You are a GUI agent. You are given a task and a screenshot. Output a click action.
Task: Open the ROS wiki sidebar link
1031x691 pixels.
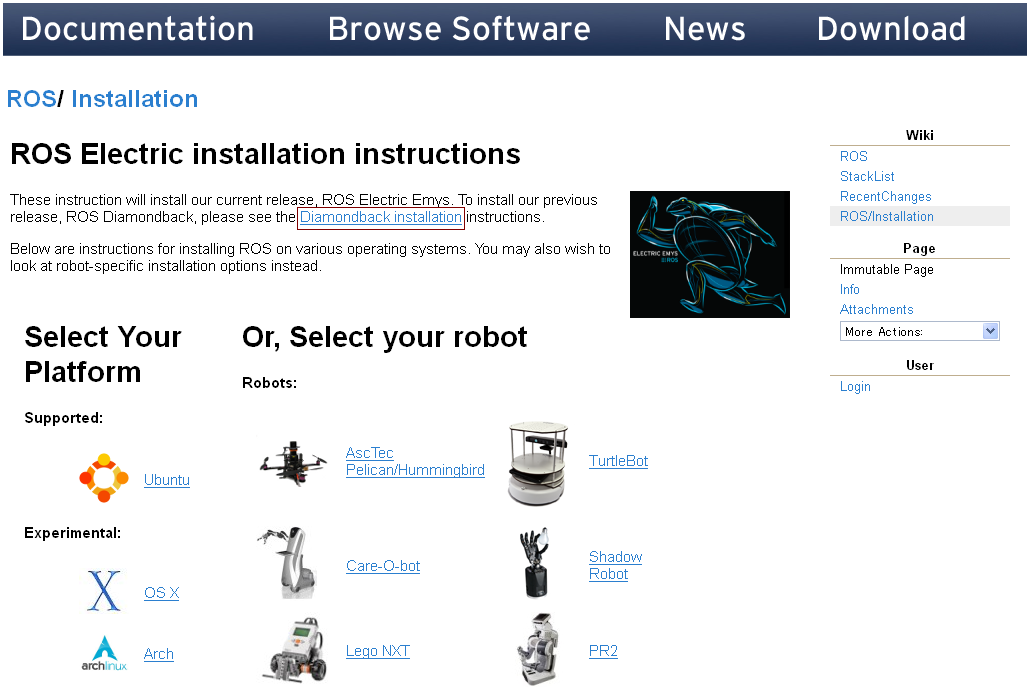[x=853, y=156]
